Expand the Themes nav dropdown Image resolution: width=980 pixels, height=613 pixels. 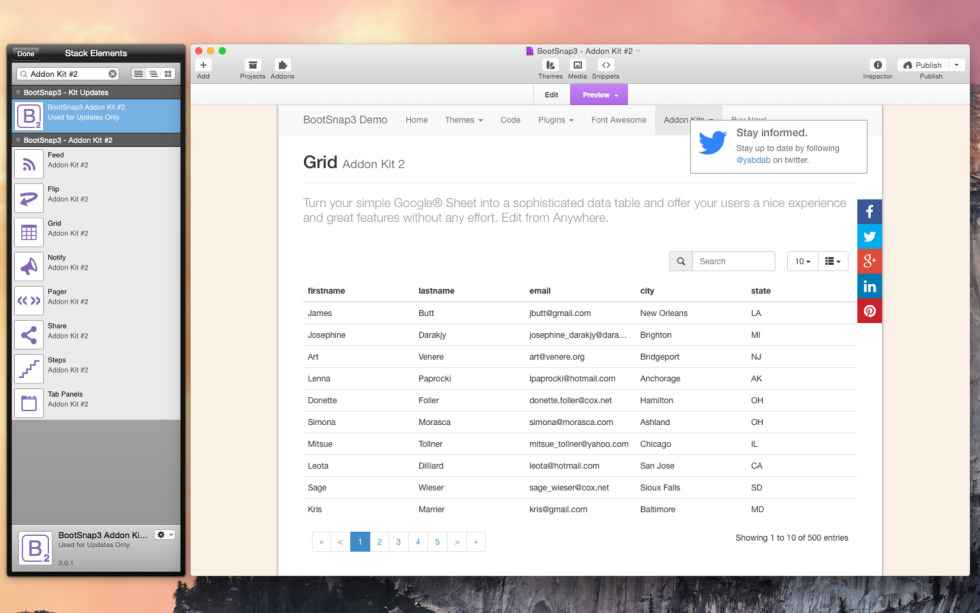[x=464, y=120]
